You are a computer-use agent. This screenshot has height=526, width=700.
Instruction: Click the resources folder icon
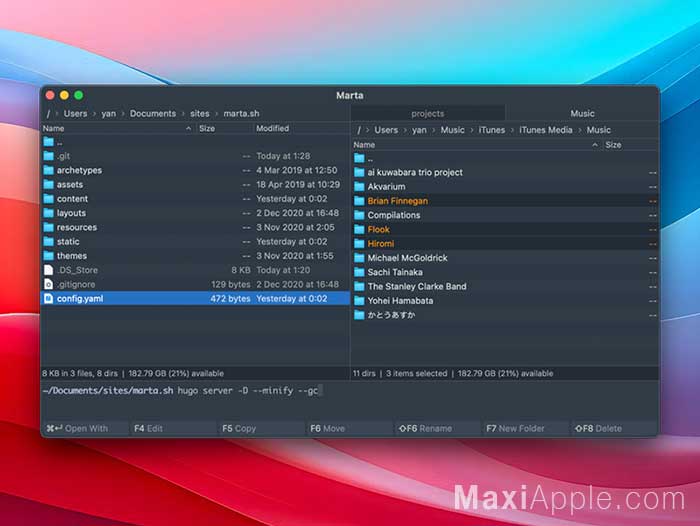tap(49, 227)
